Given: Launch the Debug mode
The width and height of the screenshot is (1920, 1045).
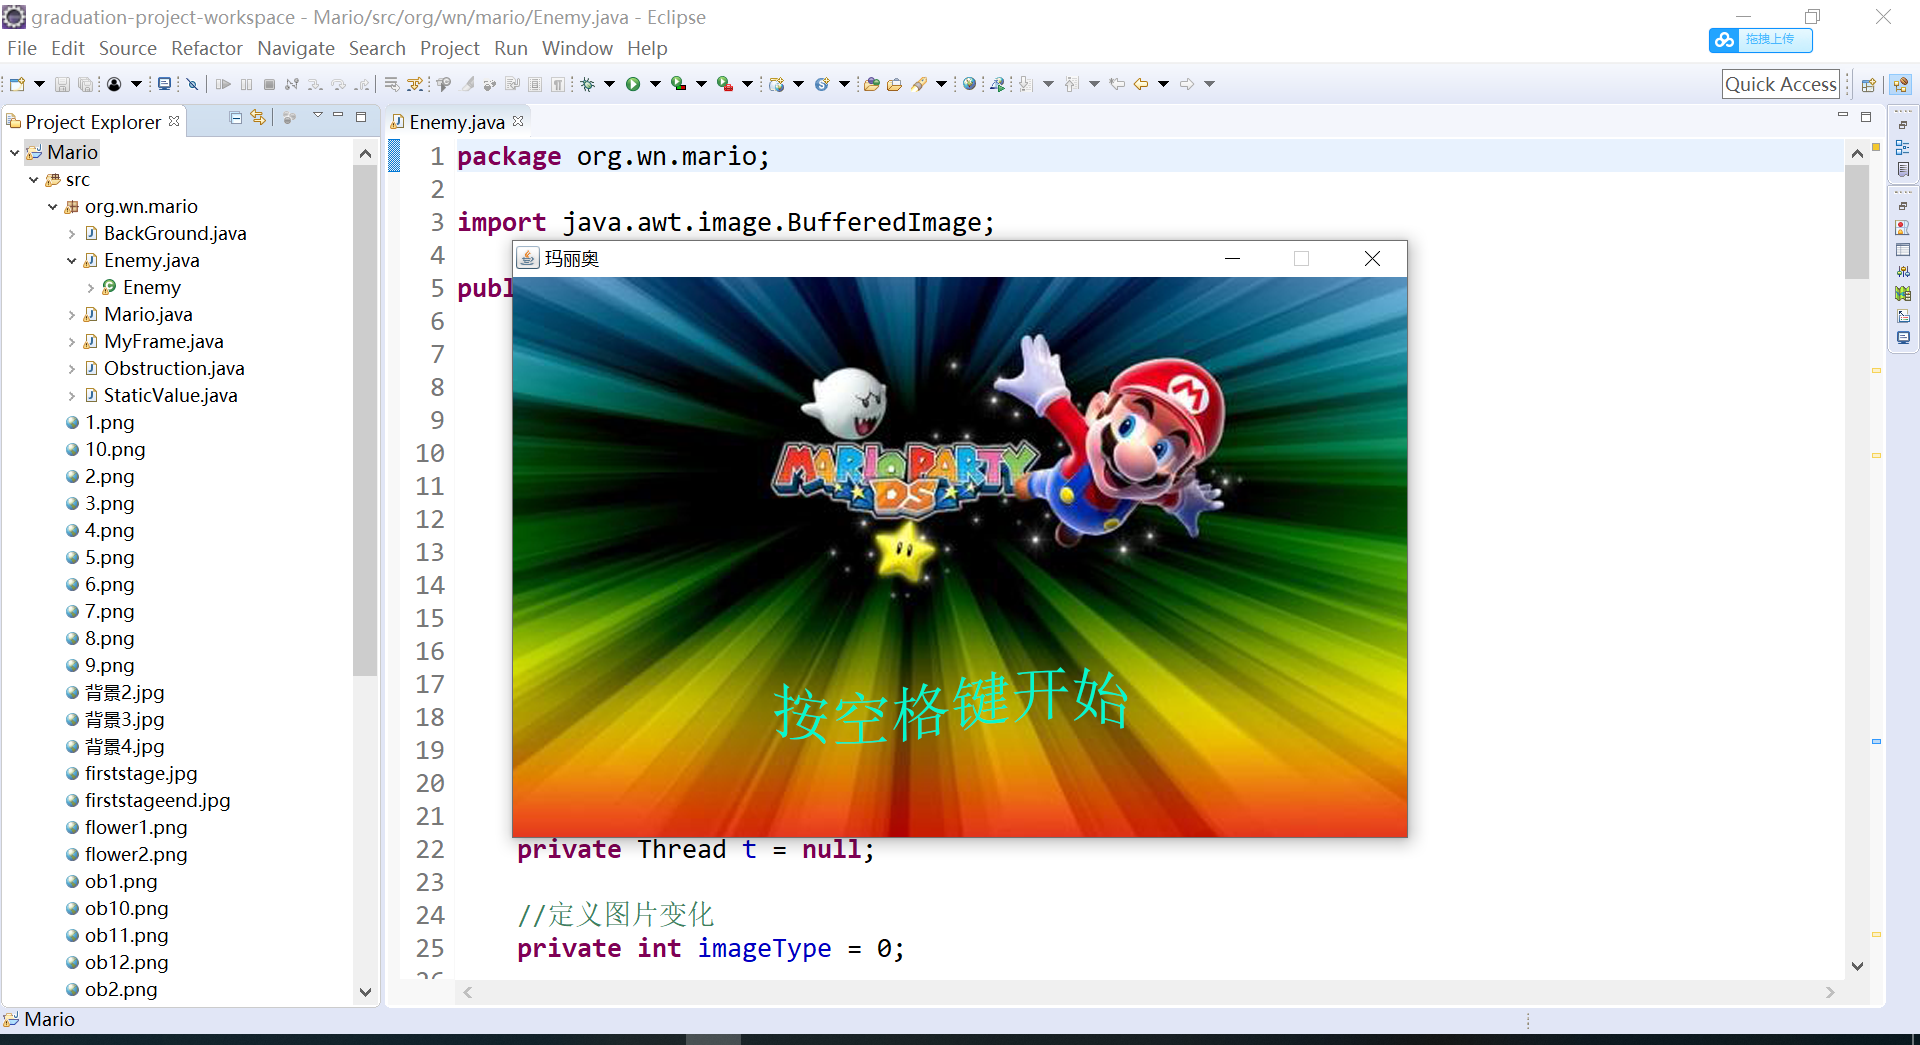Looking at the screenshot, I should [588, 84].
